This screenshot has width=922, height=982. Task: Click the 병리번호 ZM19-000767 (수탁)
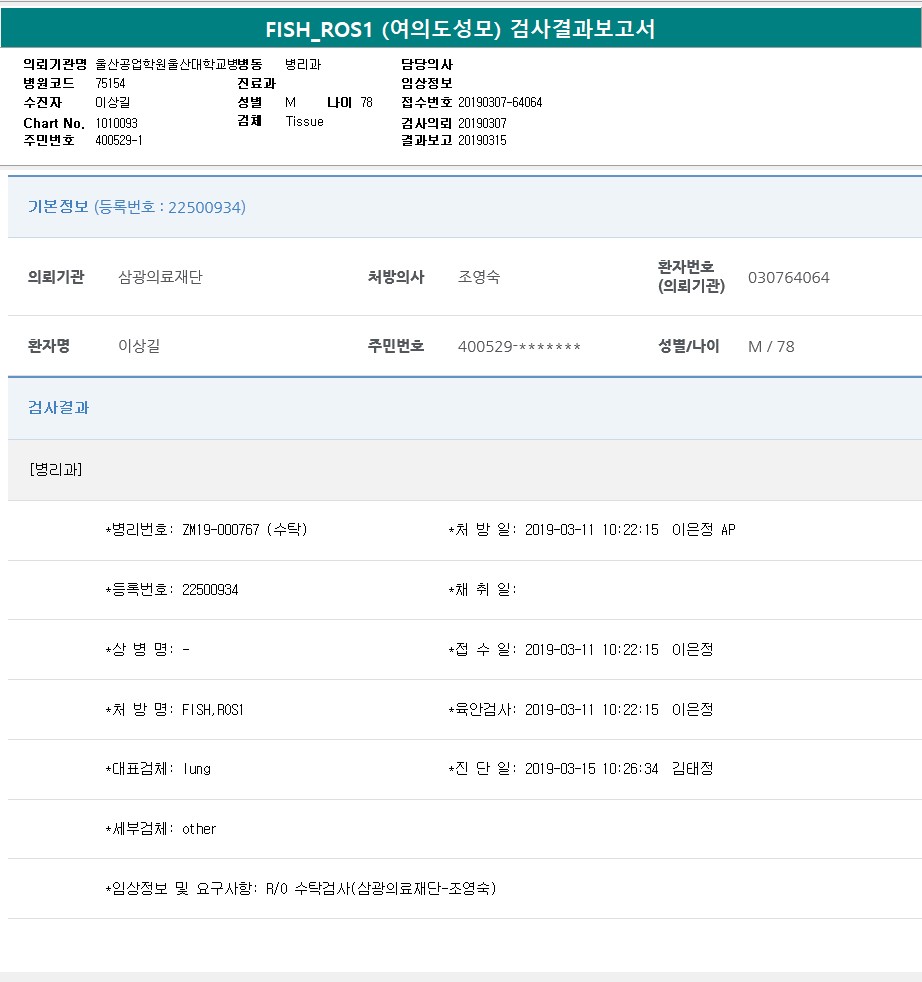[244, 530]
